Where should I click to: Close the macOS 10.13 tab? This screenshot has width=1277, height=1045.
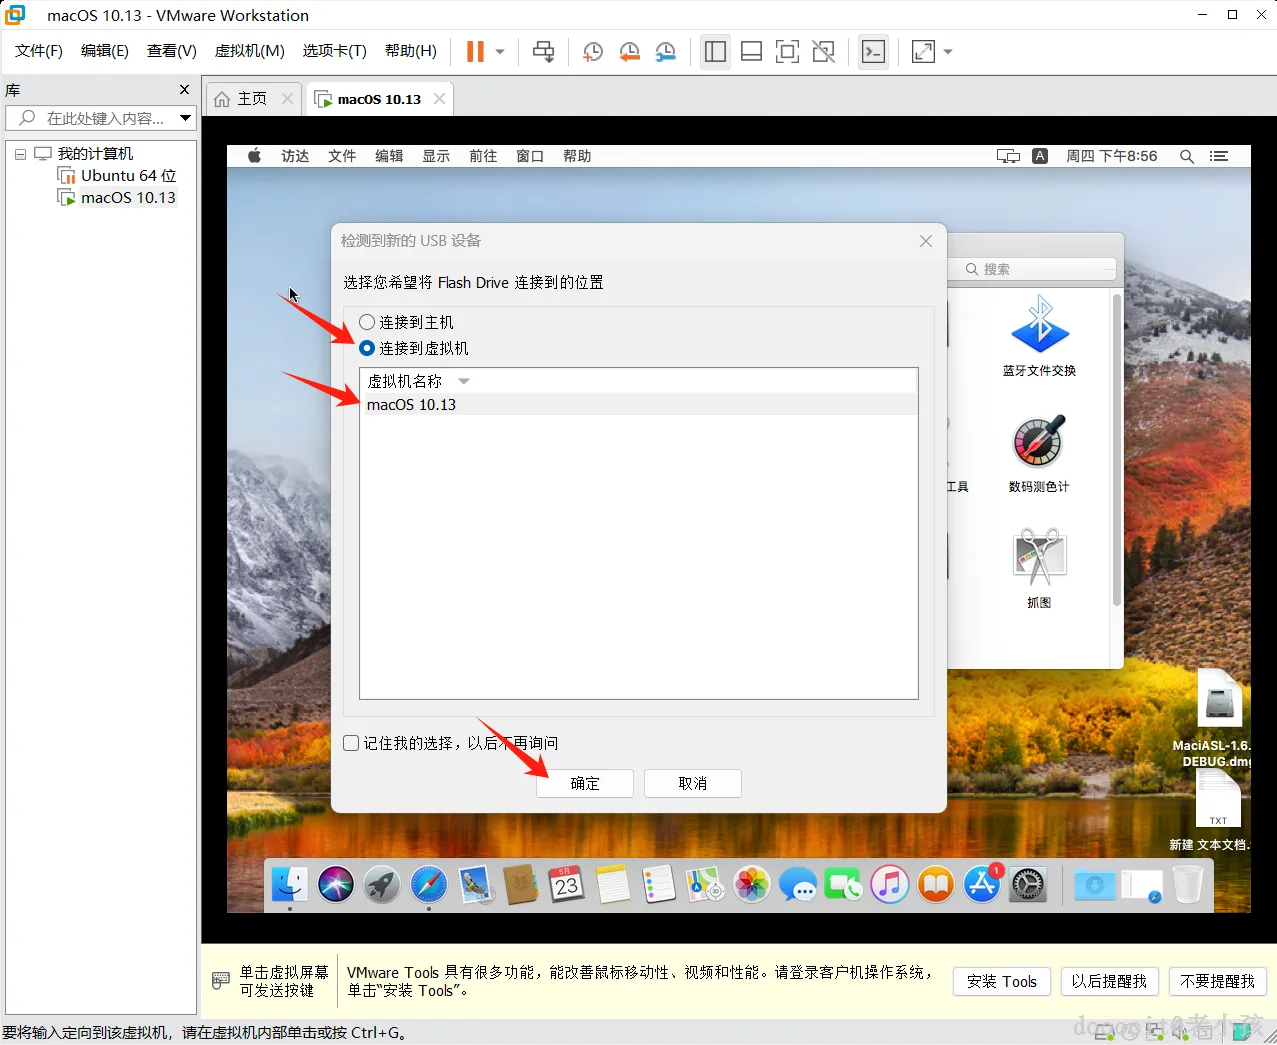pos(439,99)
